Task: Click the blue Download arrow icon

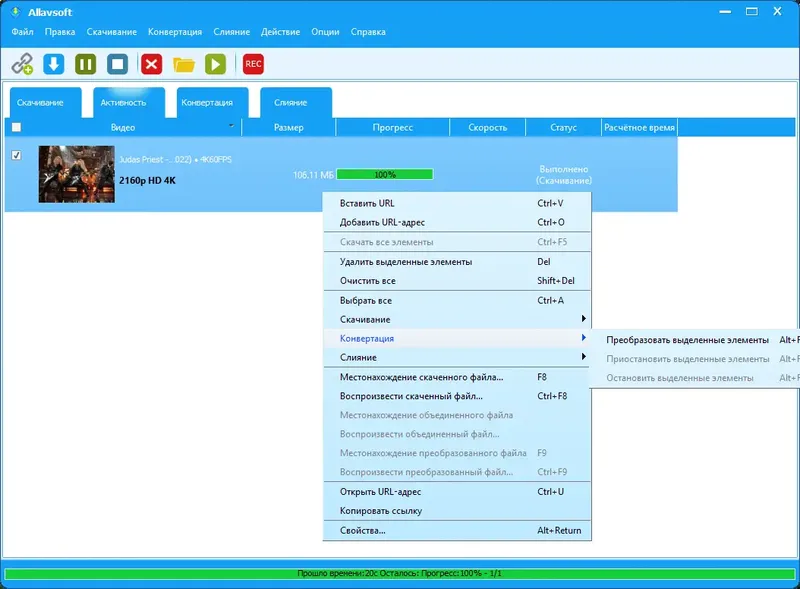Action: click(x=53, y=62)
